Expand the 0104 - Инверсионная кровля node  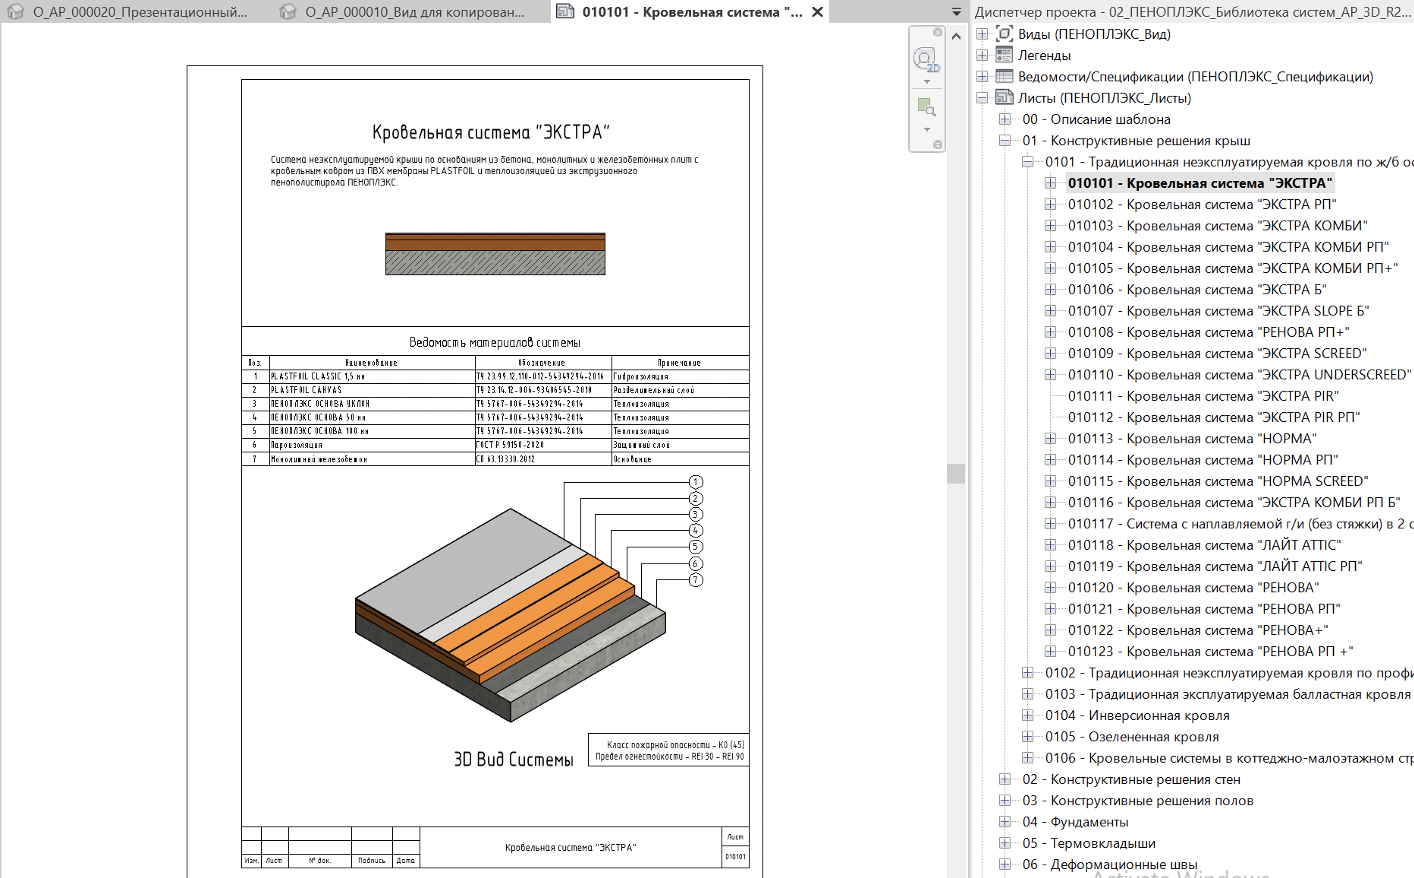point(1027,716)
